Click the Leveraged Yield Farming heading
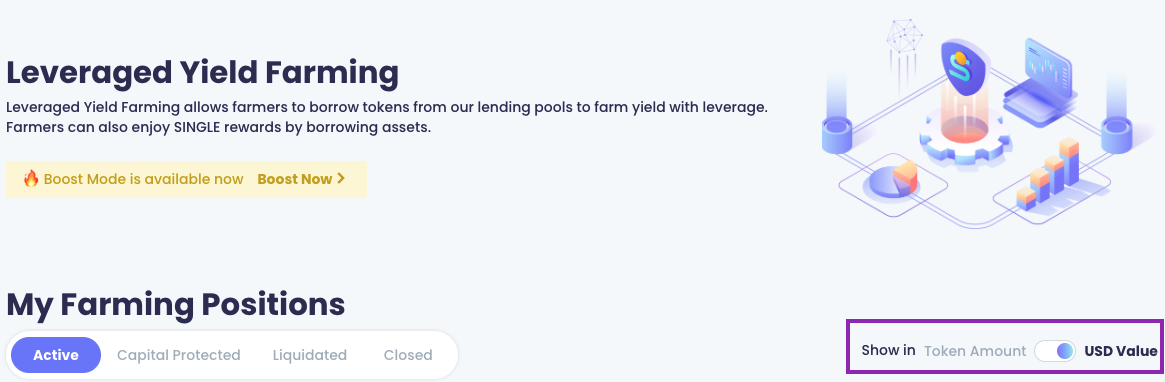The width and height of the screenshot is (1165, 382). 202,74
